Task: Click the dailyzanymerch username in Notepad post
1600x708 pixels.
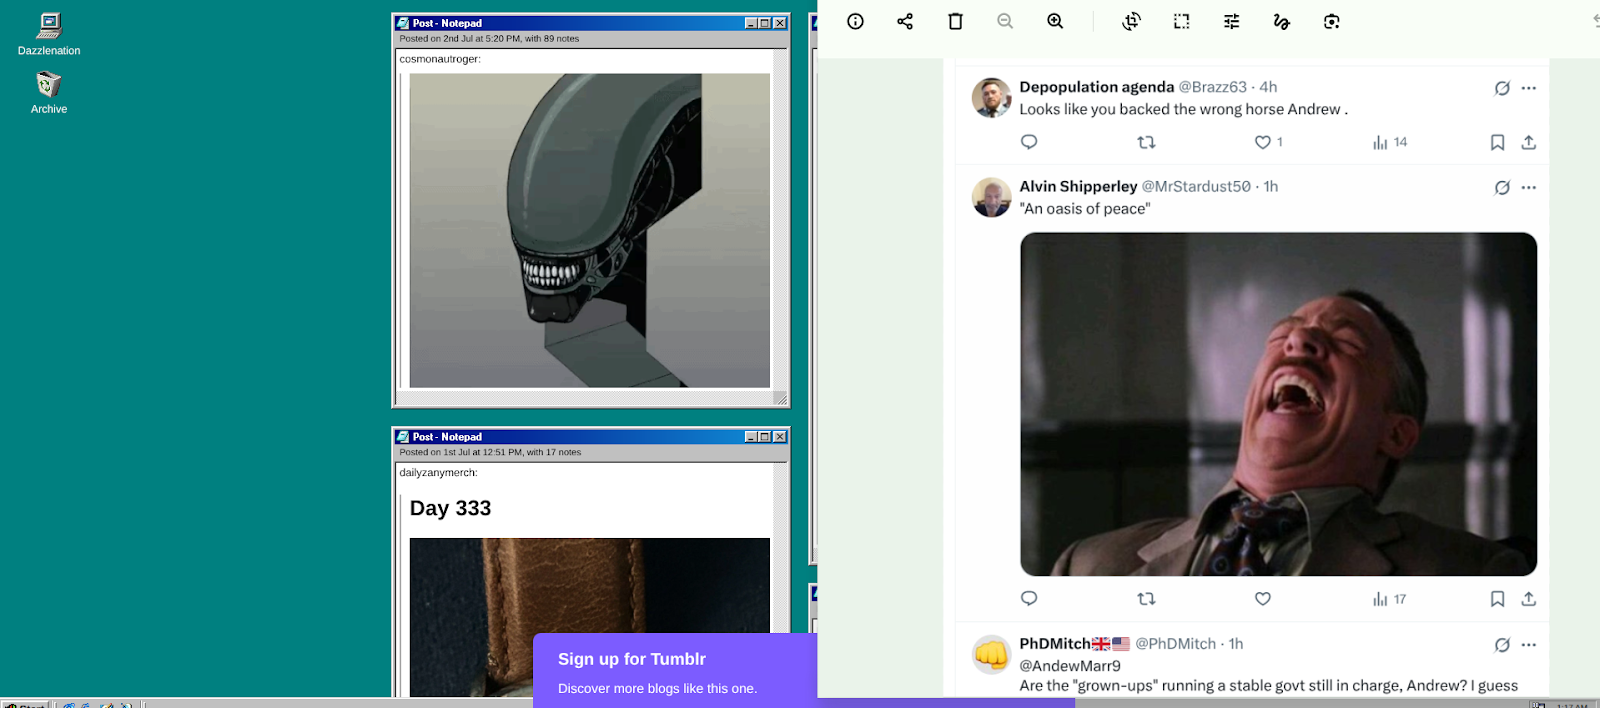Action: coord(438,472)
